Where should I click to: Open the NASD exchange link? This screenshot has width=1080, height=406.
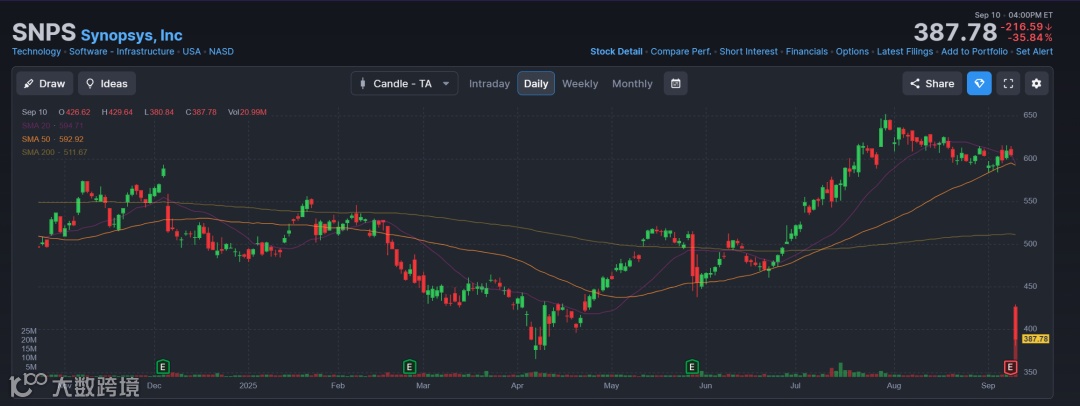(x=221, y=52)
